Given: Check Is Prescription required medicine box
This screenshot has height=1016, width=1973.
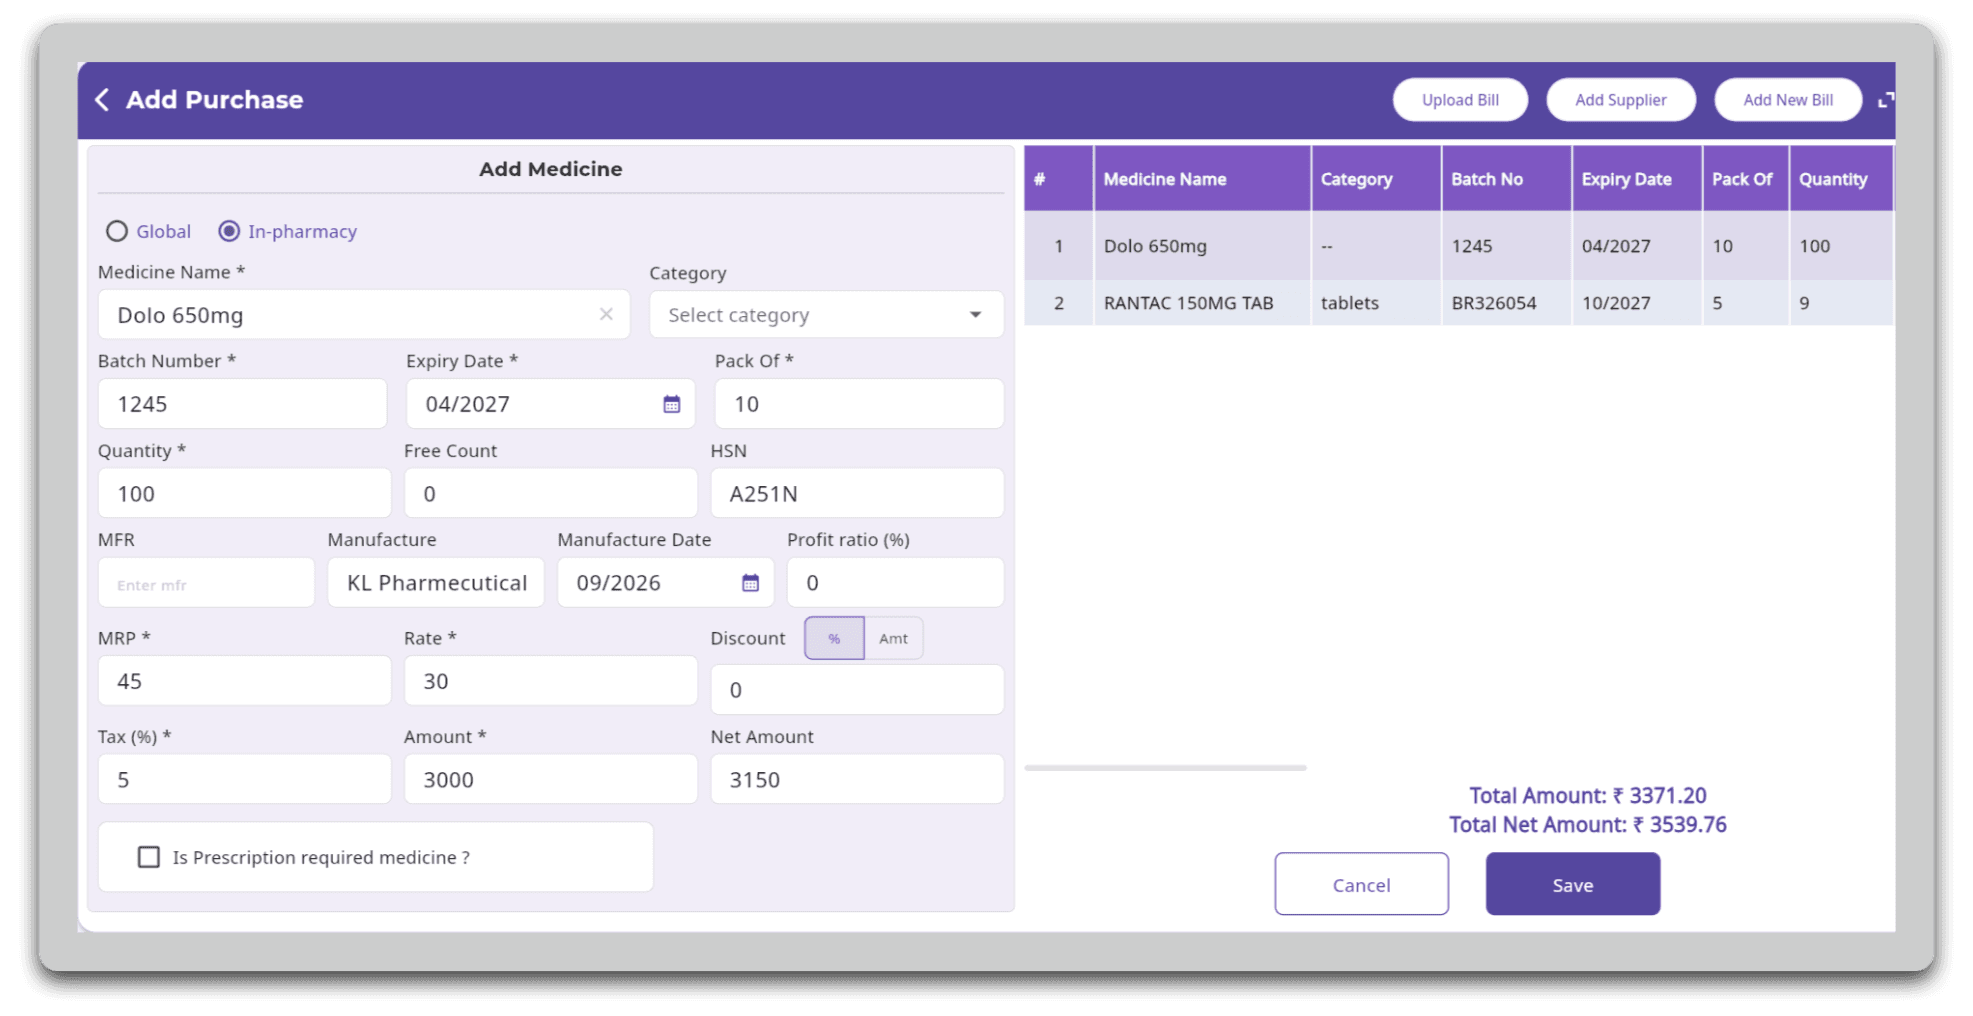Looking at the screenshot, I should (149, 857).
